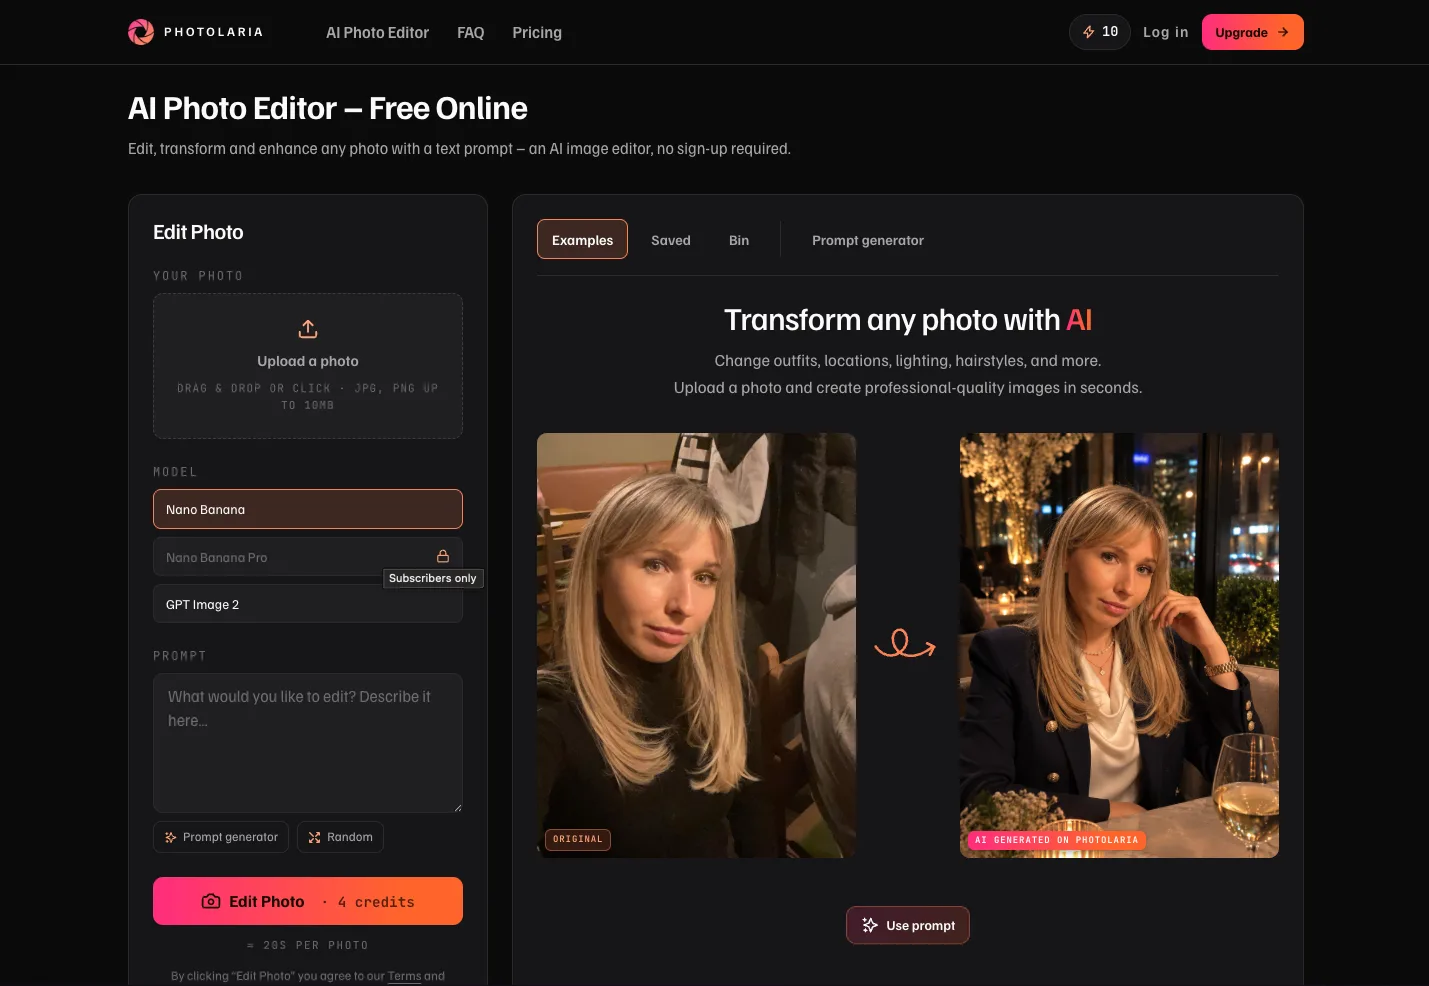The height and width of the screenshot is (986, 1429).
Task: Click the prompt text area
Action: (308, 743)
